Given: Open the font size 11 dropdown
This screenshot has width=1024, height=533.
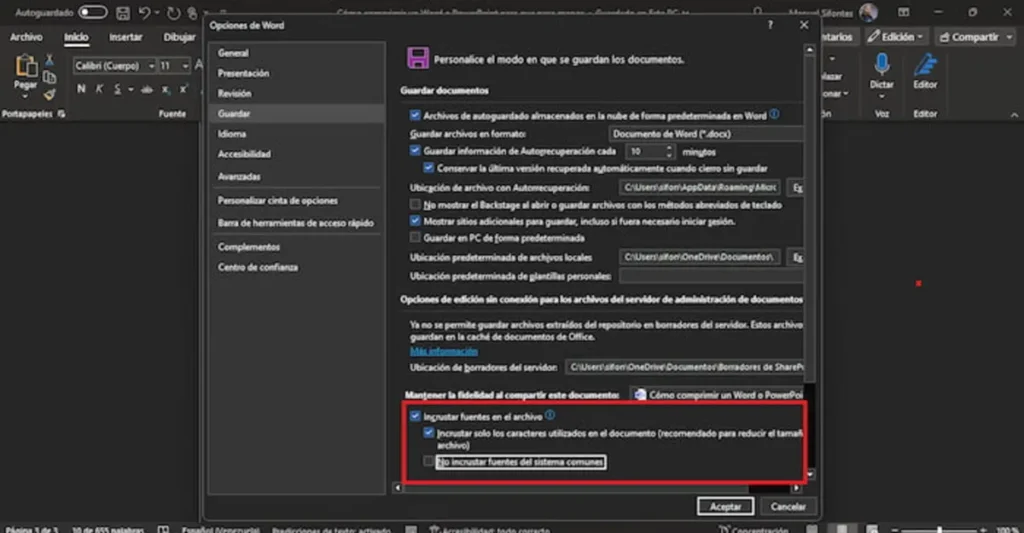Looking at the screenshot, I should click(185, 66).
